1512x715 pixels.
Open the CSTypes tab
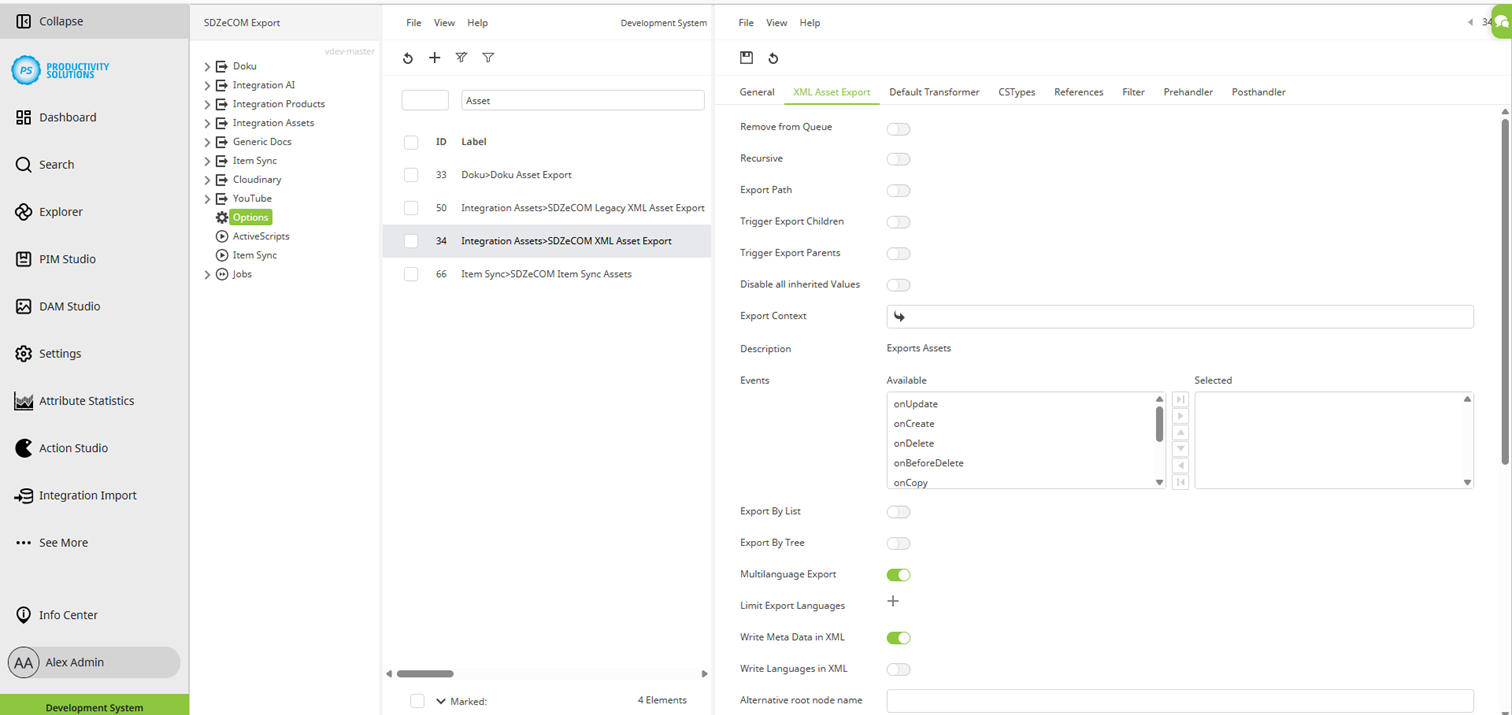click(x=1017, y=92)
